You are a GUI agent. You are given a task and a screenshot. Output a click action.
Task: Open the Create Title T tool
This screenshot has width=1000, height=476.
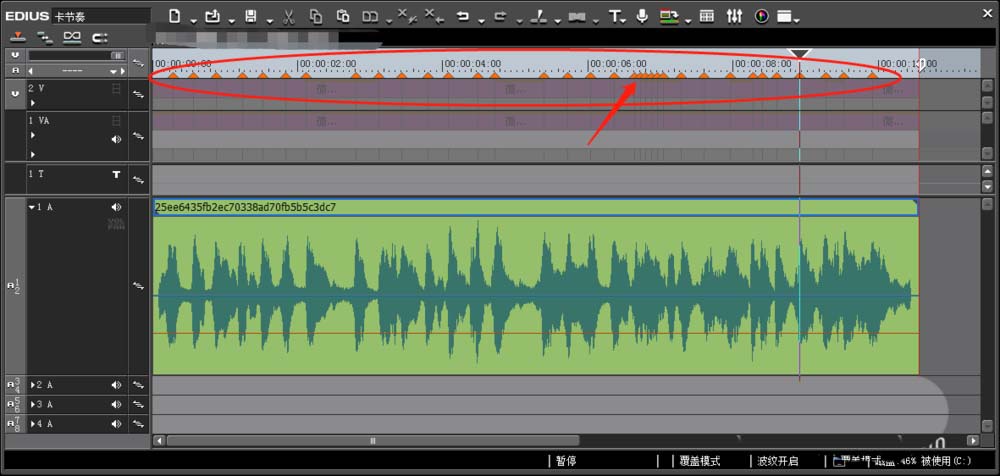click(x=615, y=16)
